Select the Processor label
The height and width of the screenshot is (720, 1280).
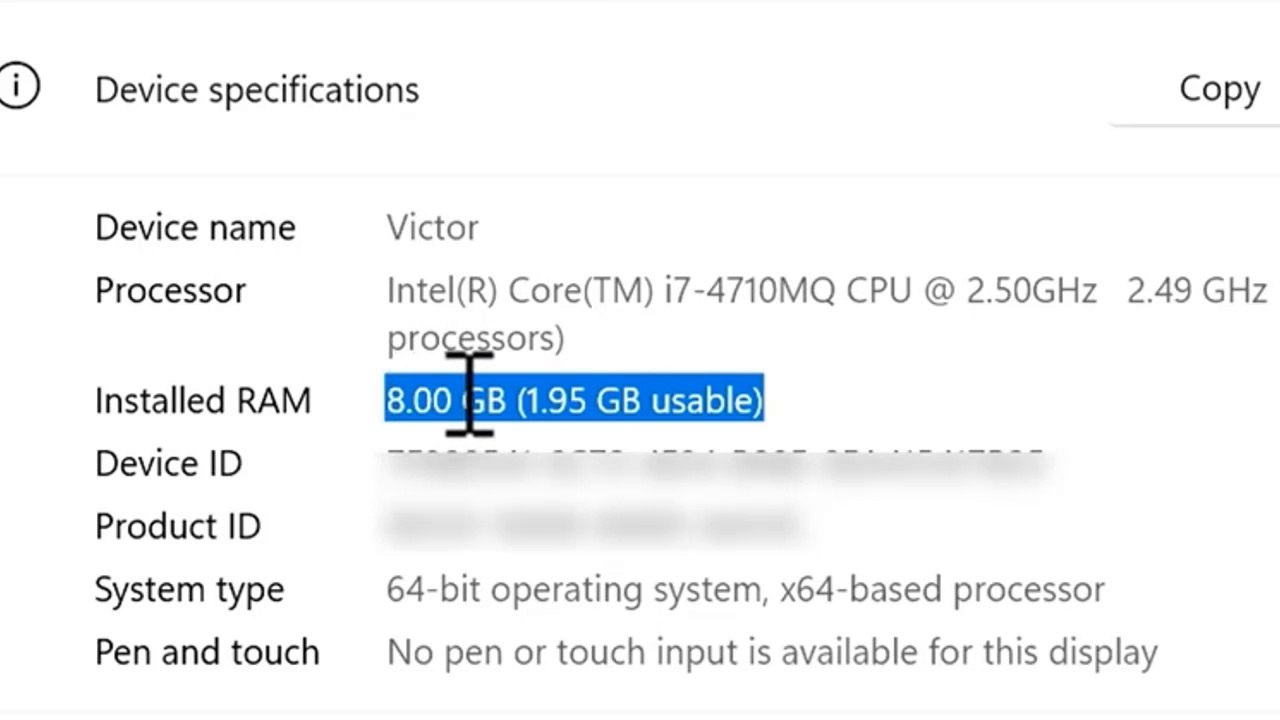pyautogui.click(x=170, y=290)
